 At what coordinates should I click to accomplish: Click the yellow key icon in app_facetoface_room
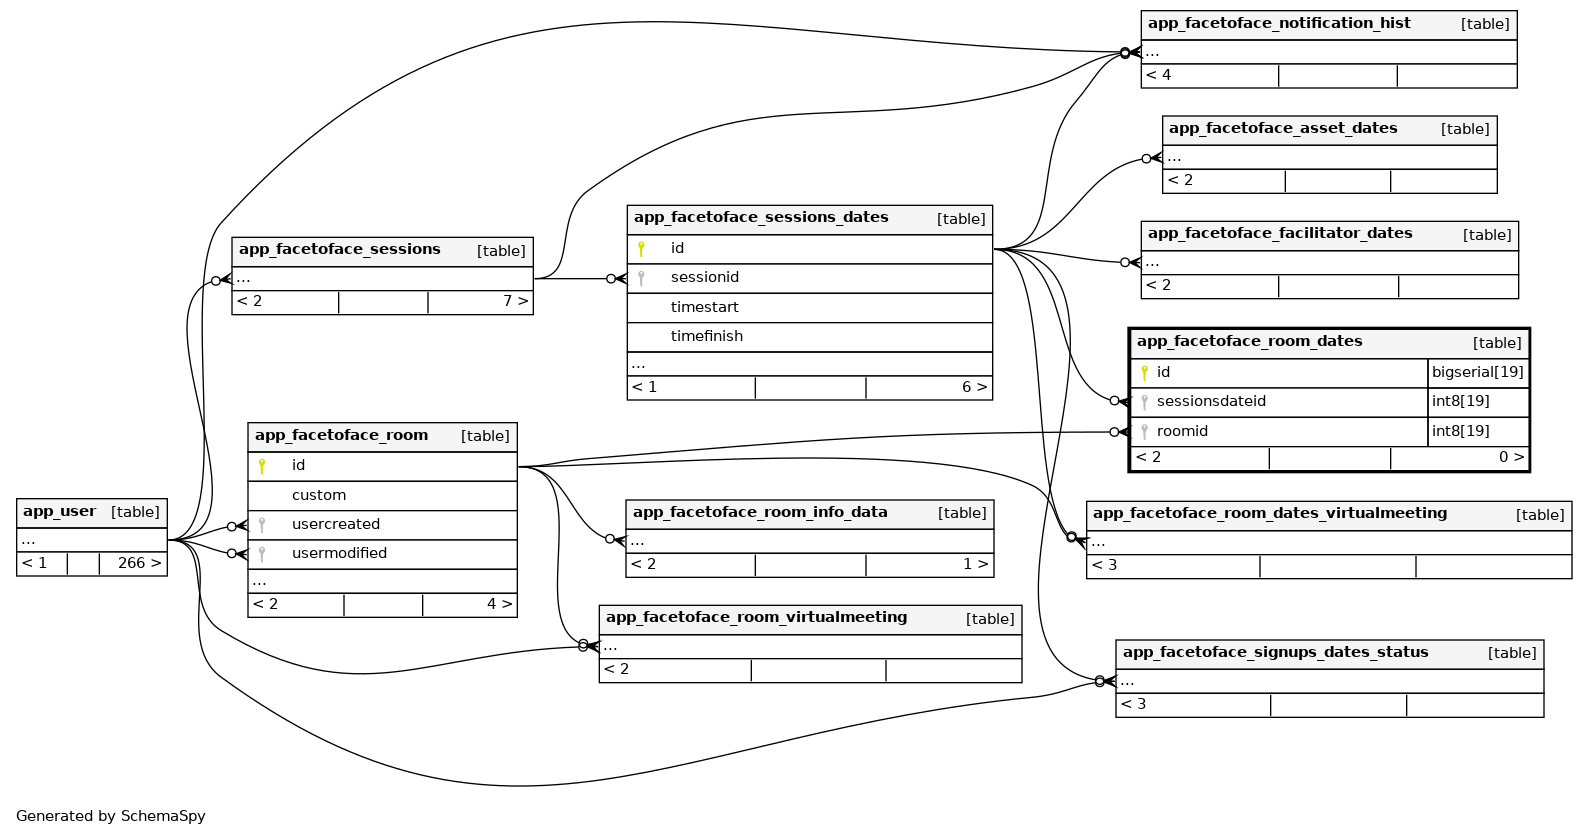(x=262, y=466)
